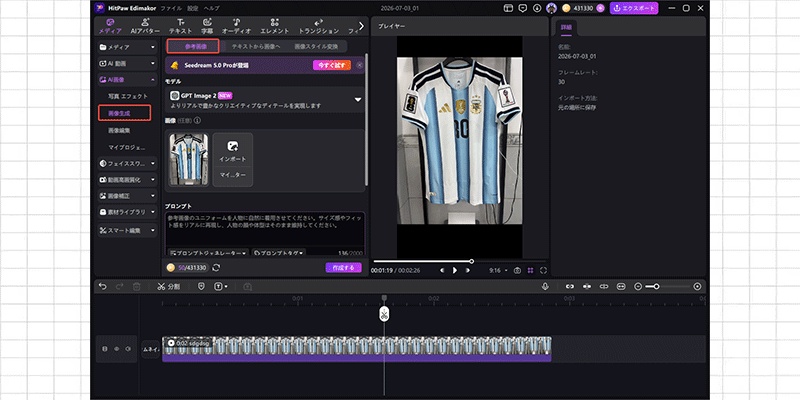Screen dimensions: 800x400
Task: Open マイプロジェ... in the sidebar
Action: [x=127, y=147]
